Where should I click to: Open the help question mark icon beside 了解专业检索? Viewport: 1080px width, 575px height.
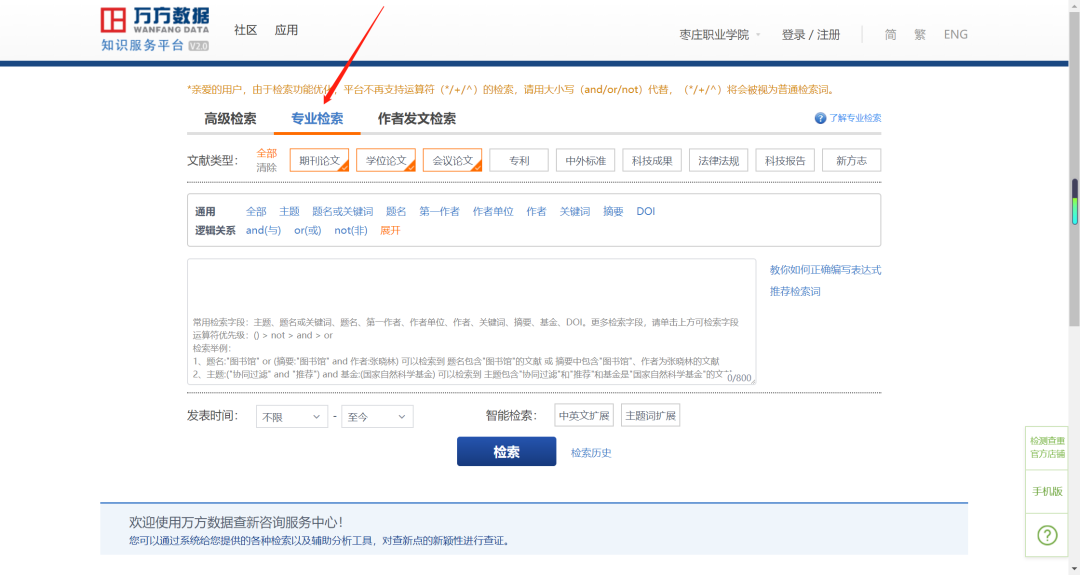click(820, 118)
